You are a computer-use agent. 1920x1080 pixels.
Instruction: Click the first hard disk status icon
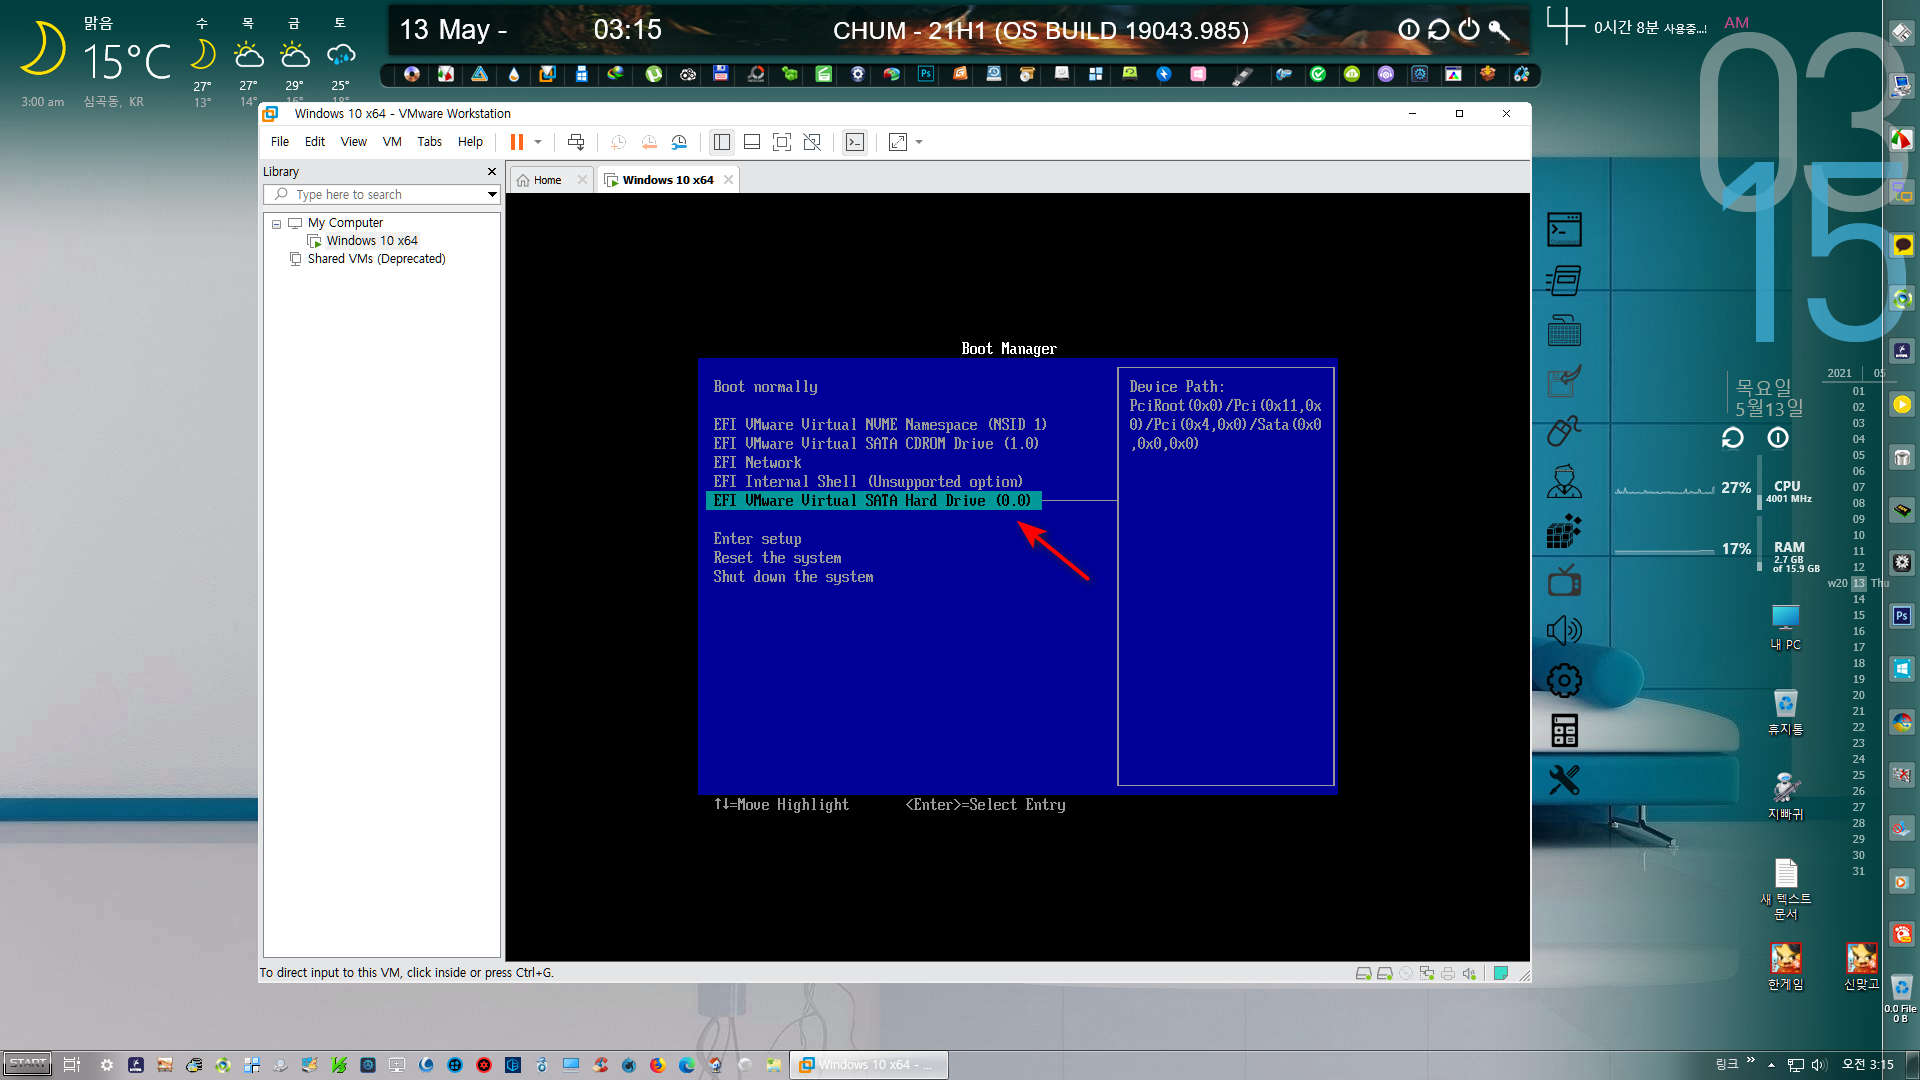[x=1363, y=974]
